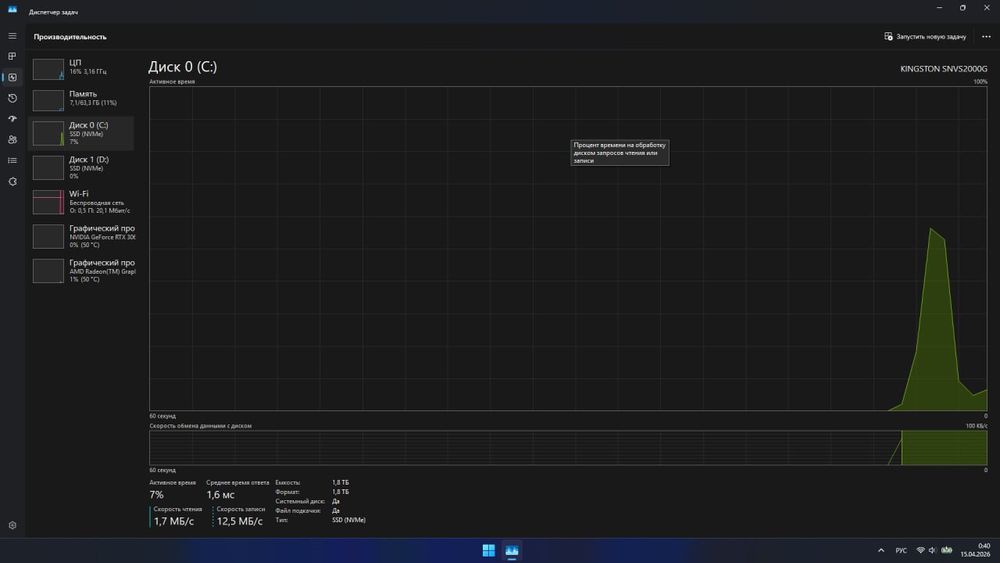Image resolution: width=1000 pixels, height=563 pixels.
Task: Click the Wi-Fi mini graph thumbnail
Action: [x=48, y=202]
